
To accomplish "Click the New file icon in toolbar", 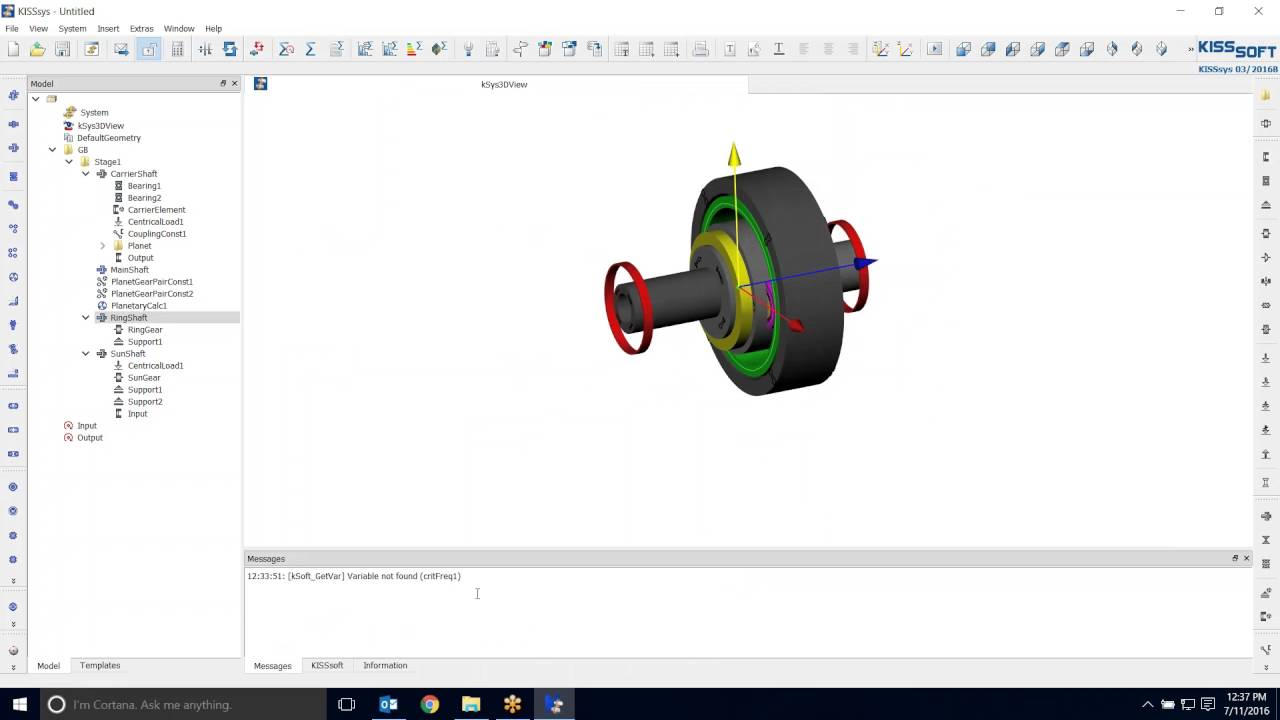I will [x=13, y=49].
